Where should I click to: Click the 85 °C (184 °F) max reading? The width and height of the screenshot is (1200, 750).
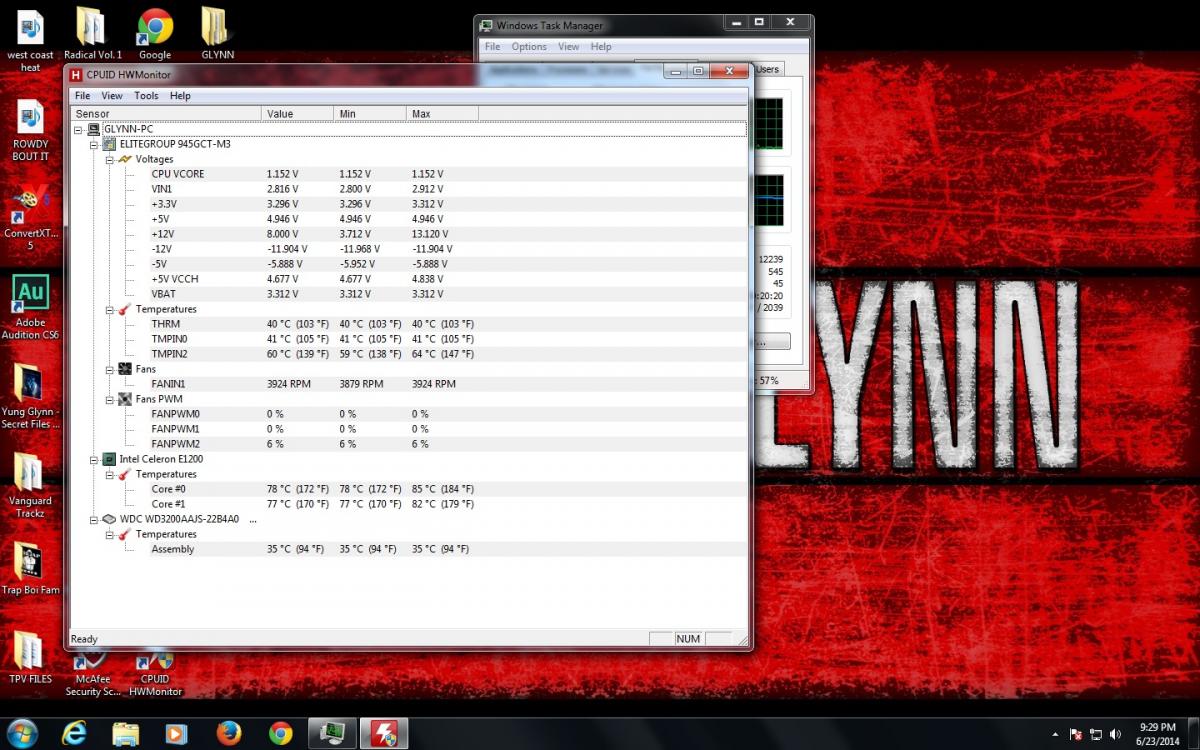[x=443, y=489]
